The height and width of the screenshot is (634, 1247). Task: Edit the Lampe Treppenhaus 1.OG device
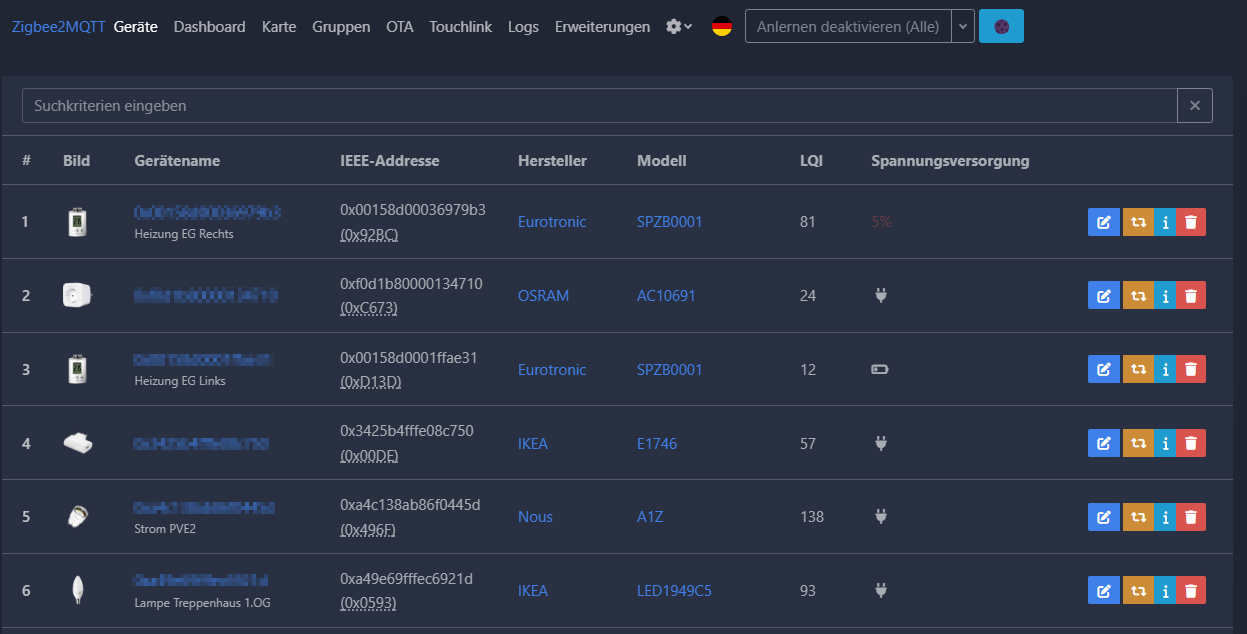(1103, 590)
